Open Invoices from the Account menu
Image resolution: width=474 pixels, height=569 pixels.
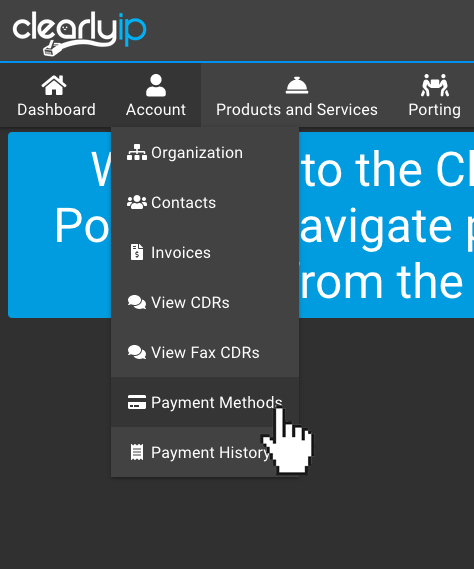pos(205,252)
